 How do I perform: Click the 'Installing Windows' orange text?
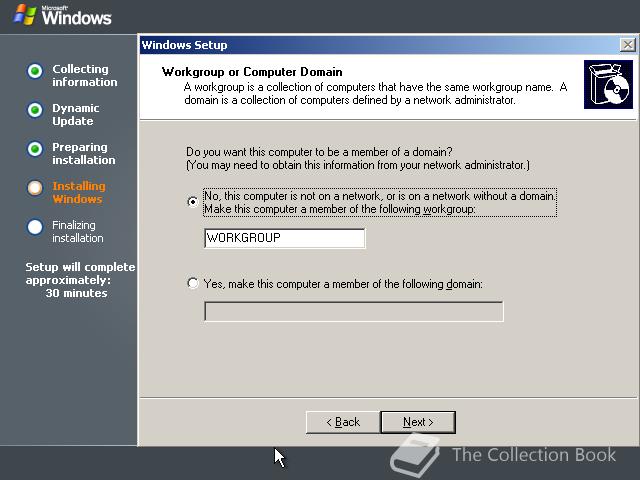(x=79, y=193)
